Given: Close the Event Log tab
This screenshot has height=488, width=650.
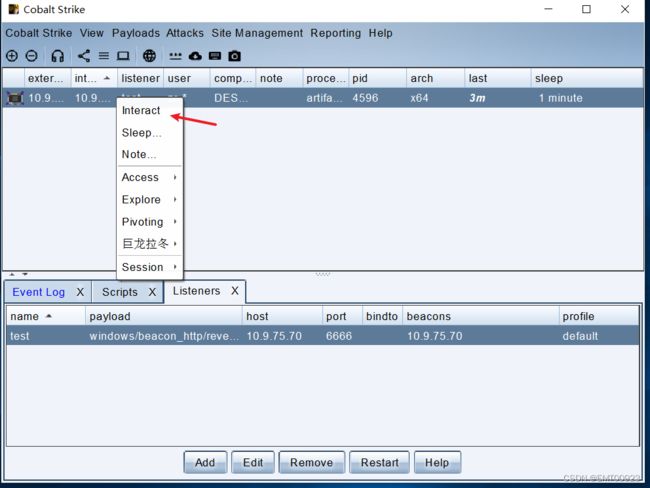Looking at the screenshot, I should 80,292.
